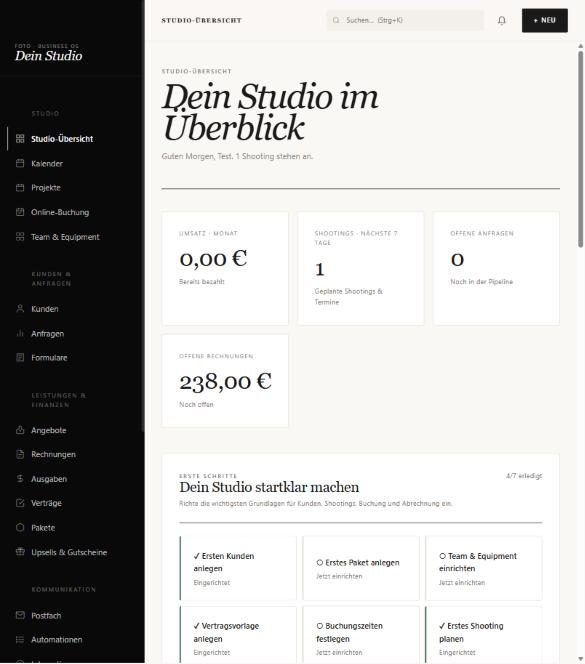
Task: Click the Studio-Übersicht grid icon in sidebar
Action: point(20,139)
